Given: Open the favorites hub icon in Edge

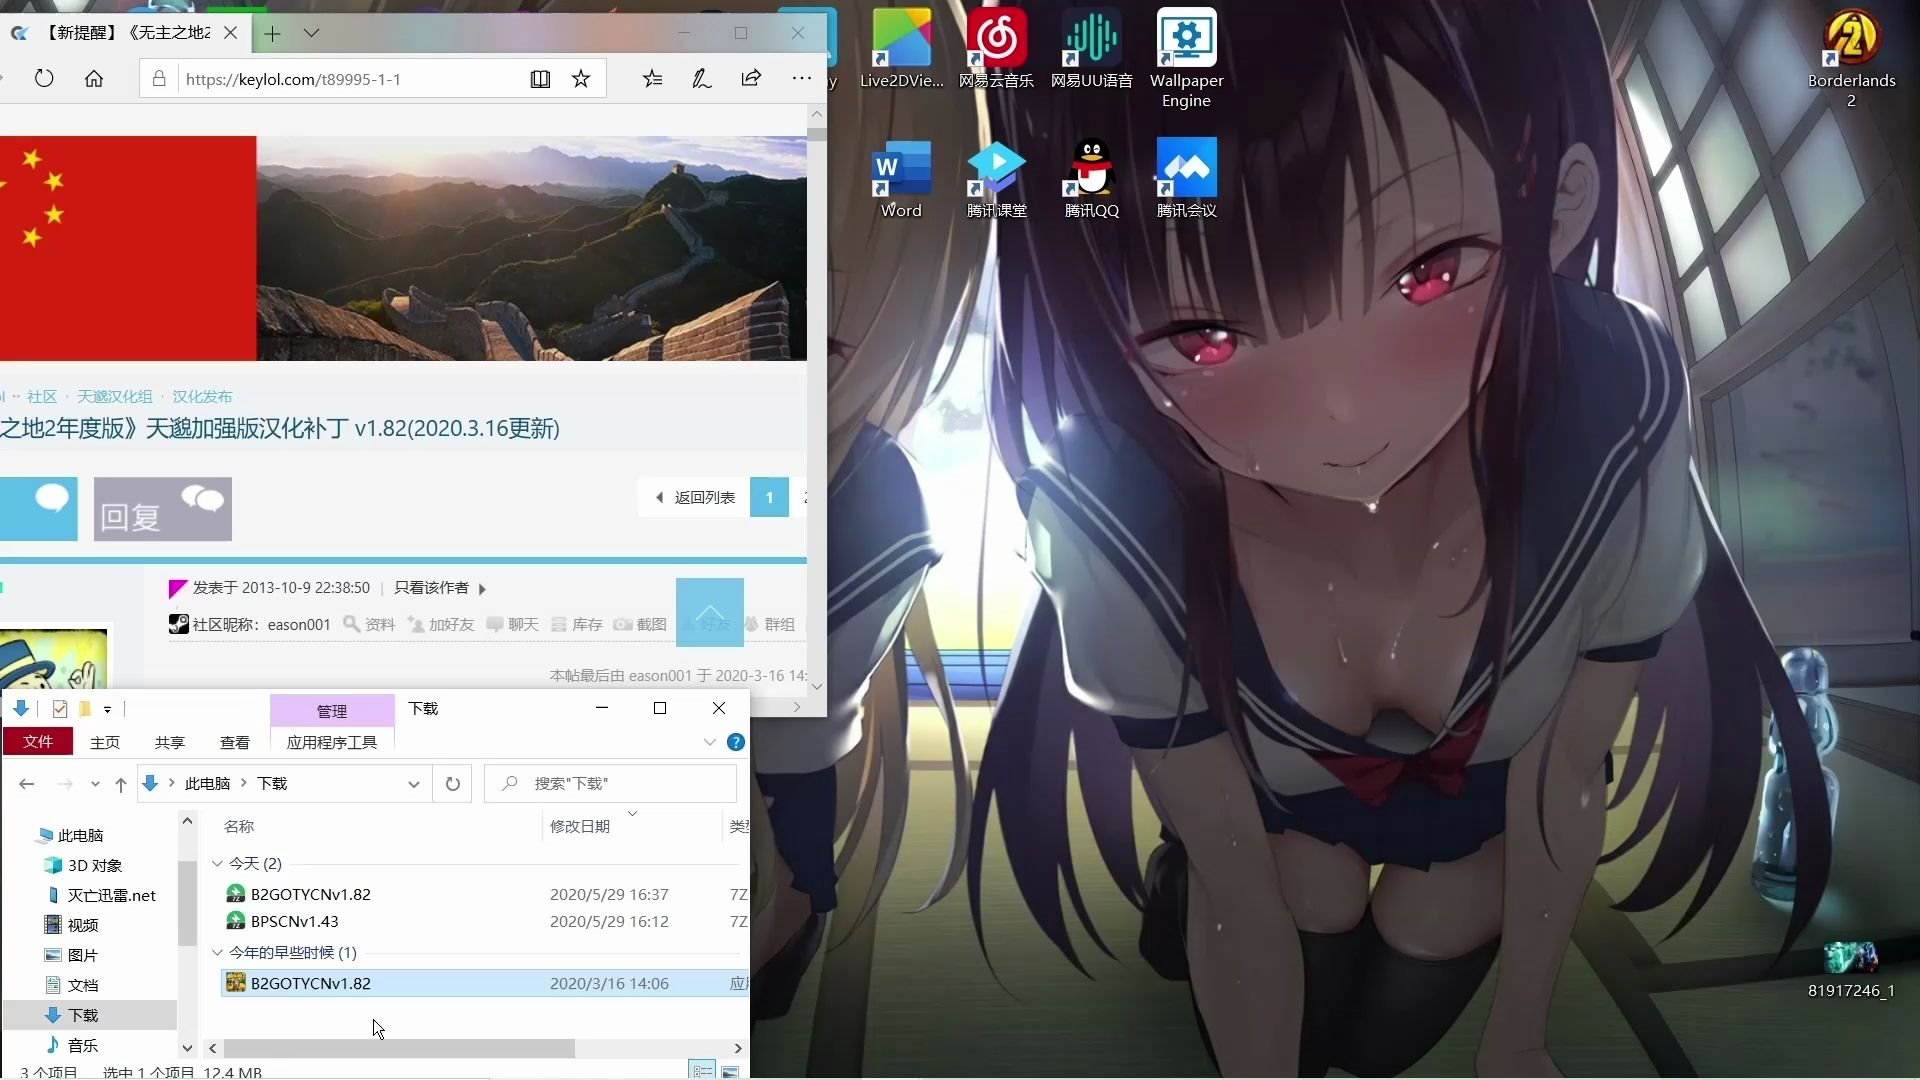Looking at the screenshot, I should (x=653, y=78).
